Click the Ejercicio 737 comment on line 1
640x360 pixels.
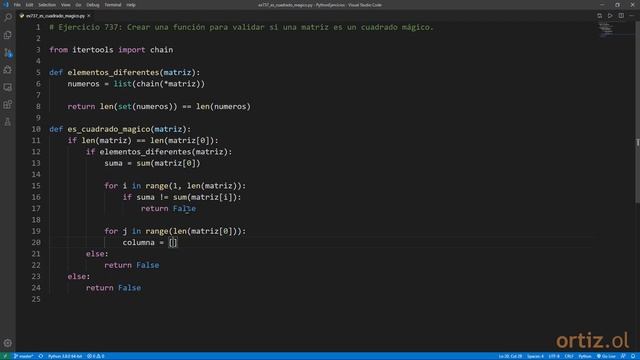(x=241, y=27)
